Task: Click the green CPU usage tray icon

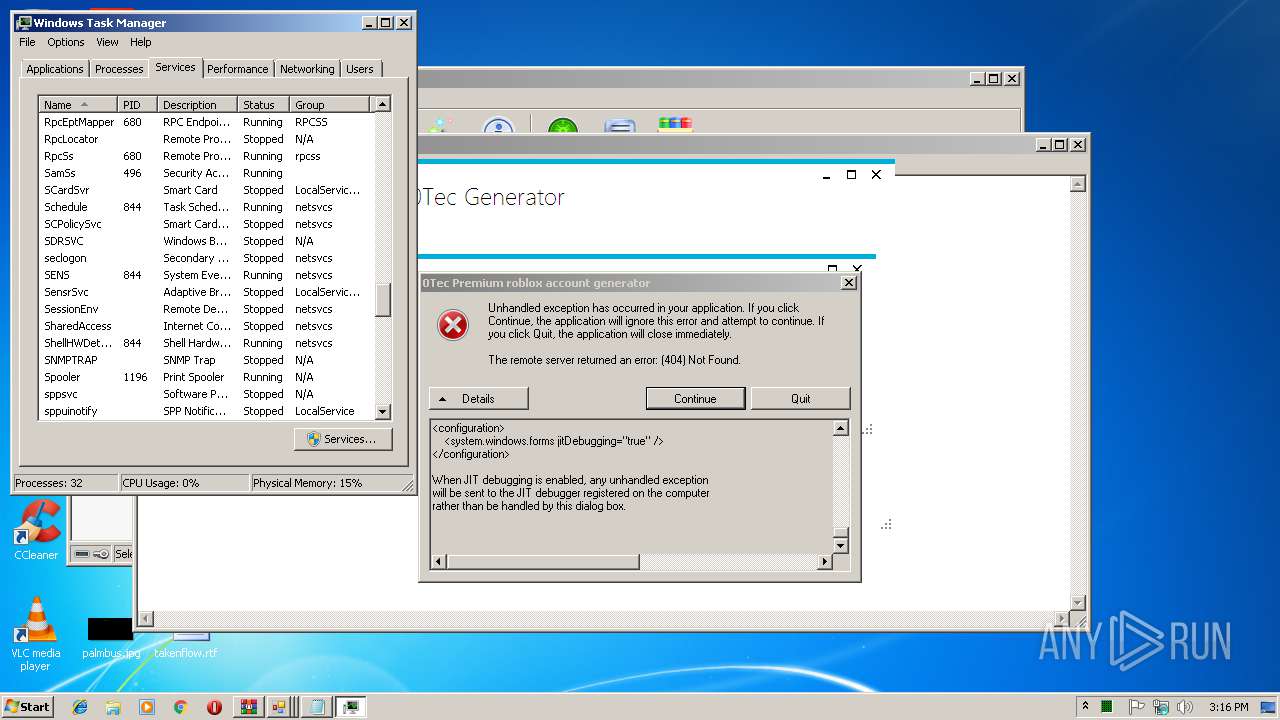Action: 1107,706
